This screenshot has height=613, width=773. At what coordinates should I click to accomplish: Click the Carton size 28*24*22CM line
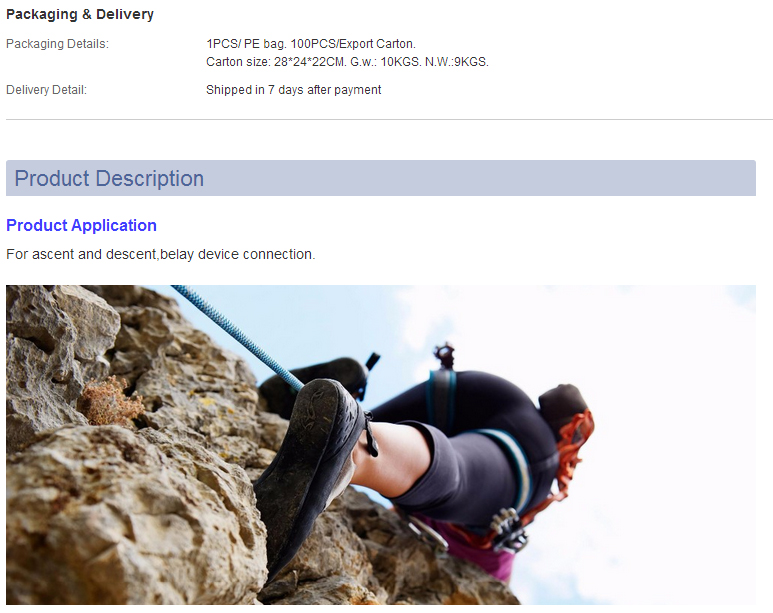pos(347,62)
